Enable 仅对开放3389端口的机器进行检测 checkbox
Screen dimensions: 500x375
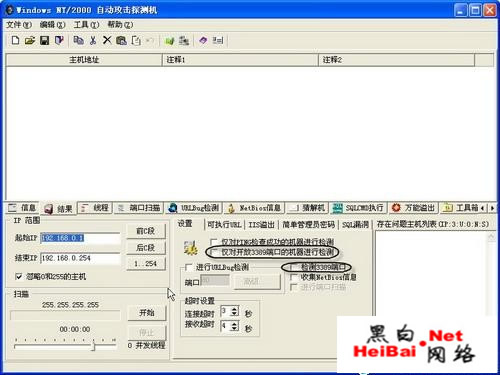coord(214,252)
